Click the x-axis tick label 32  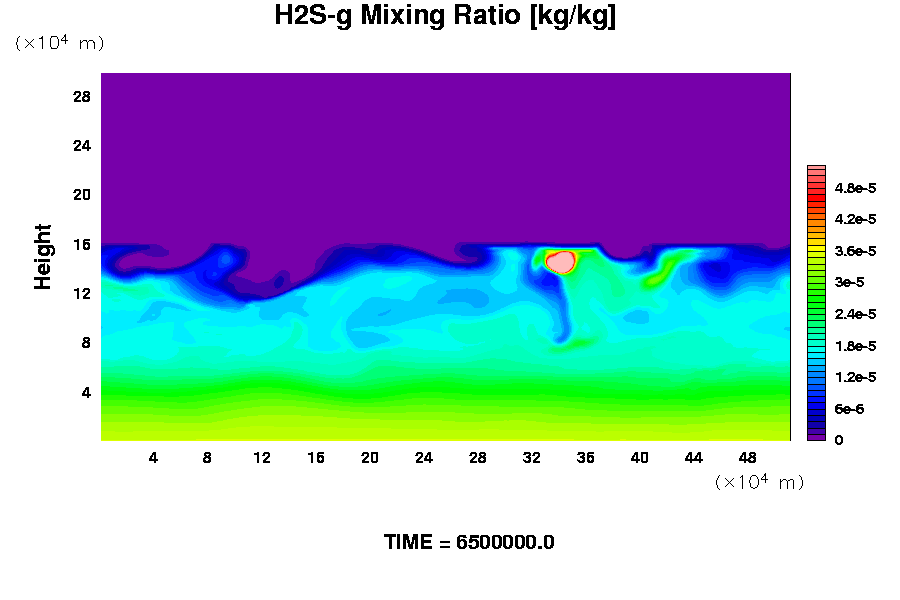point(531,458)
